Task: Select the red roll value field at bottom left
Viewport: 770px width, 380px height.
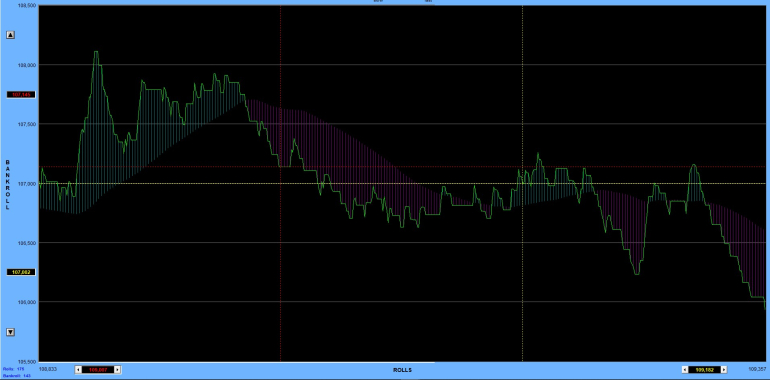Action: click(98, 370)
